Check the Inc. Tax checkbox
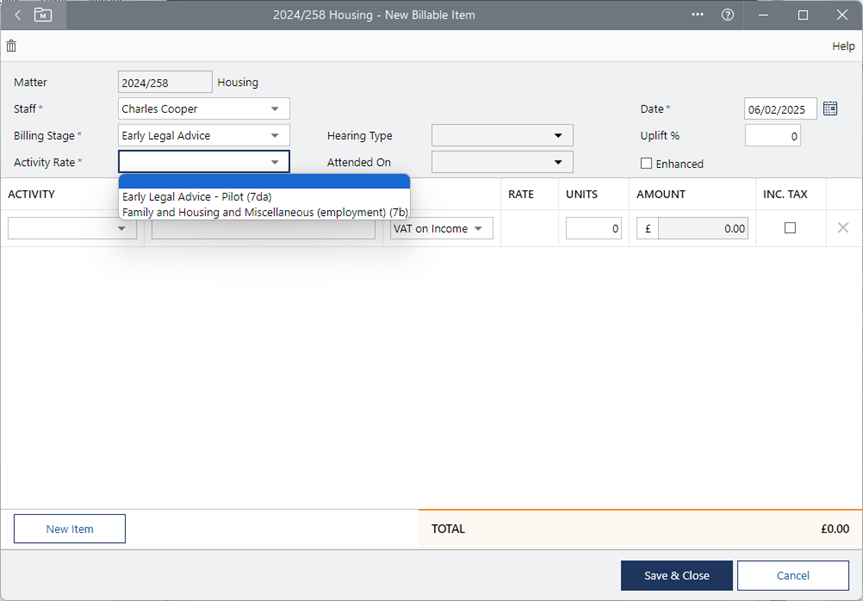The height and width of the screenshot is (601, 863). (x=790, y=228)
